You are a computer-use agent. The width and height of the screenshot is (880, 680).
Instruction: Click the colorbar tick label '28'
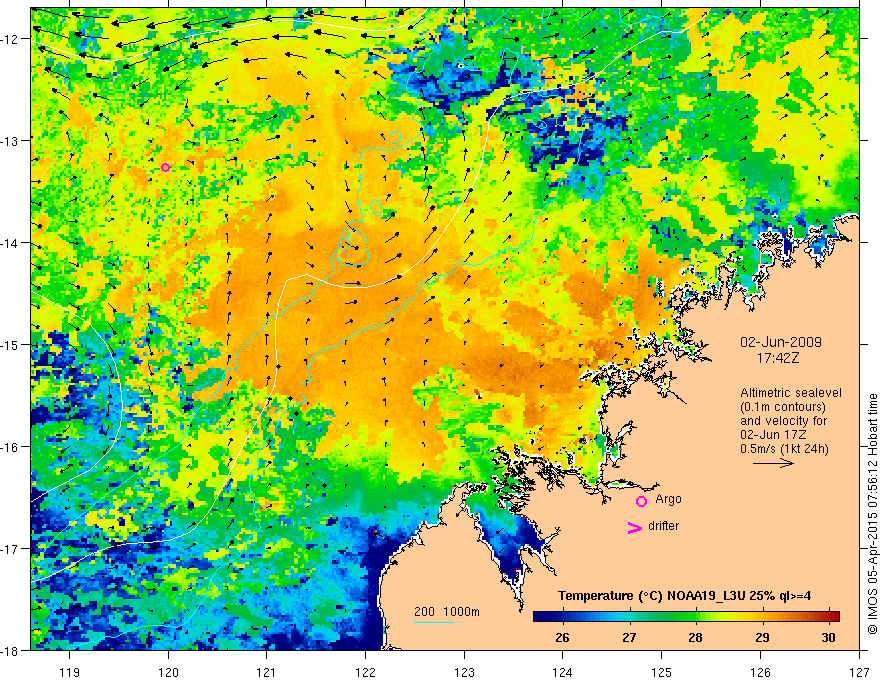(695, 638)
